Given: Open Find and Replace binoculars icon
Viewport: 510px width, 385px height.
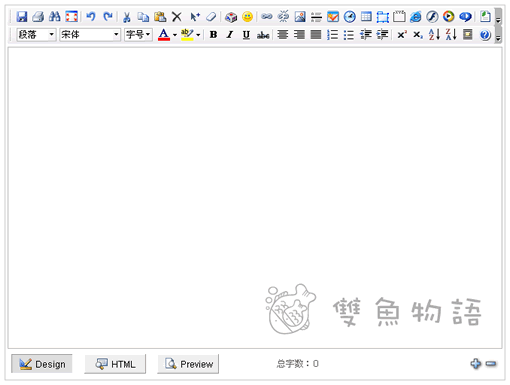Looking at the screenshot, I should (x=55, y=16).
